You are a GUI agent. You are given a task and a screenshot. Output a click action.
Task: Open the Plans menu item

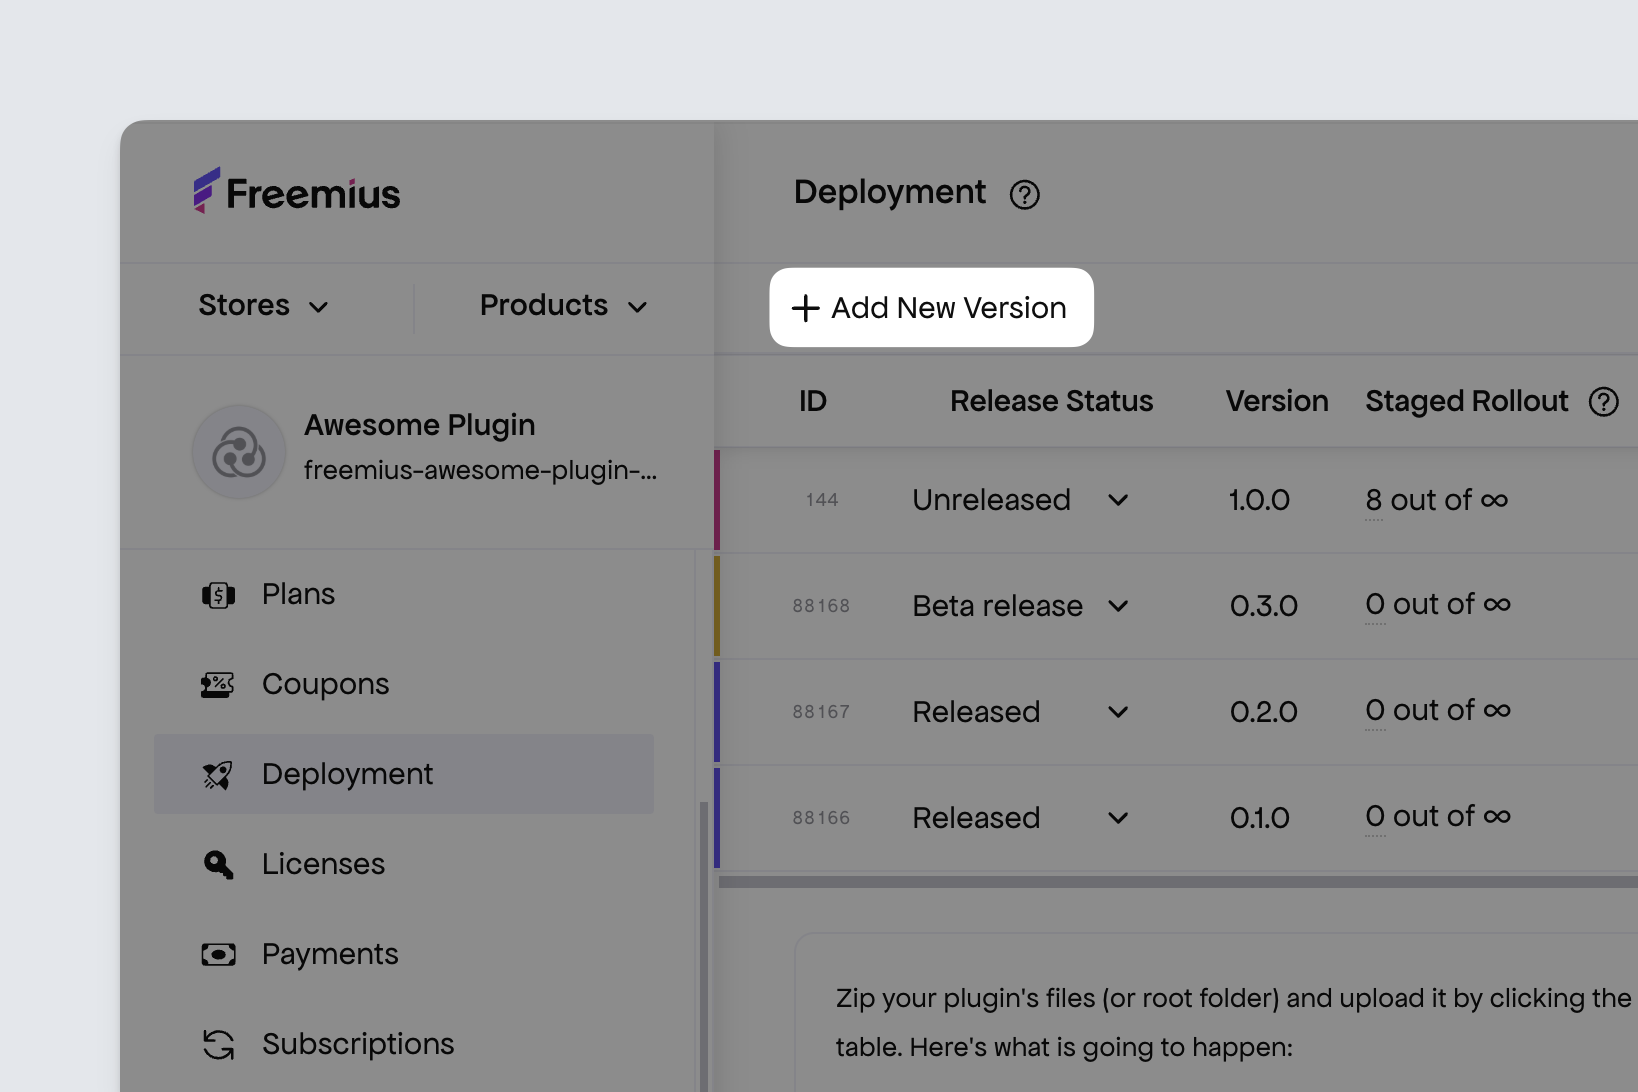[x=404, y=594]
